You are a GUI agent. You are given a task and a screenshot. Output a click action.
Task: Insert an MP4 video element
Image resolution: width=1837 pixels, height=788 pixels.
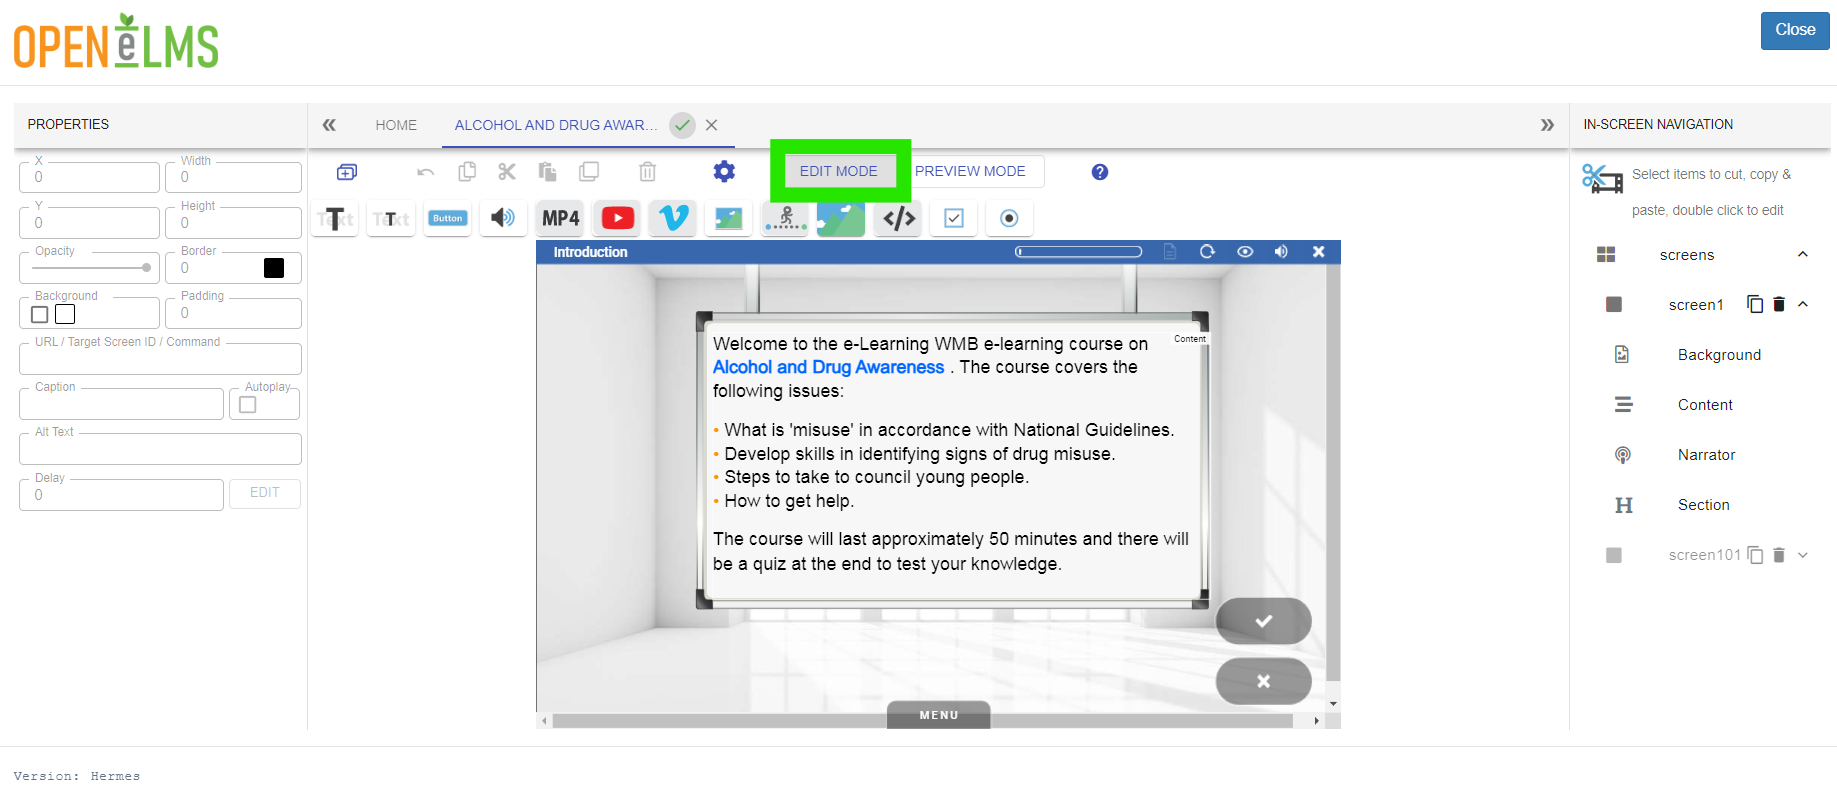click(x=561, y=218)
